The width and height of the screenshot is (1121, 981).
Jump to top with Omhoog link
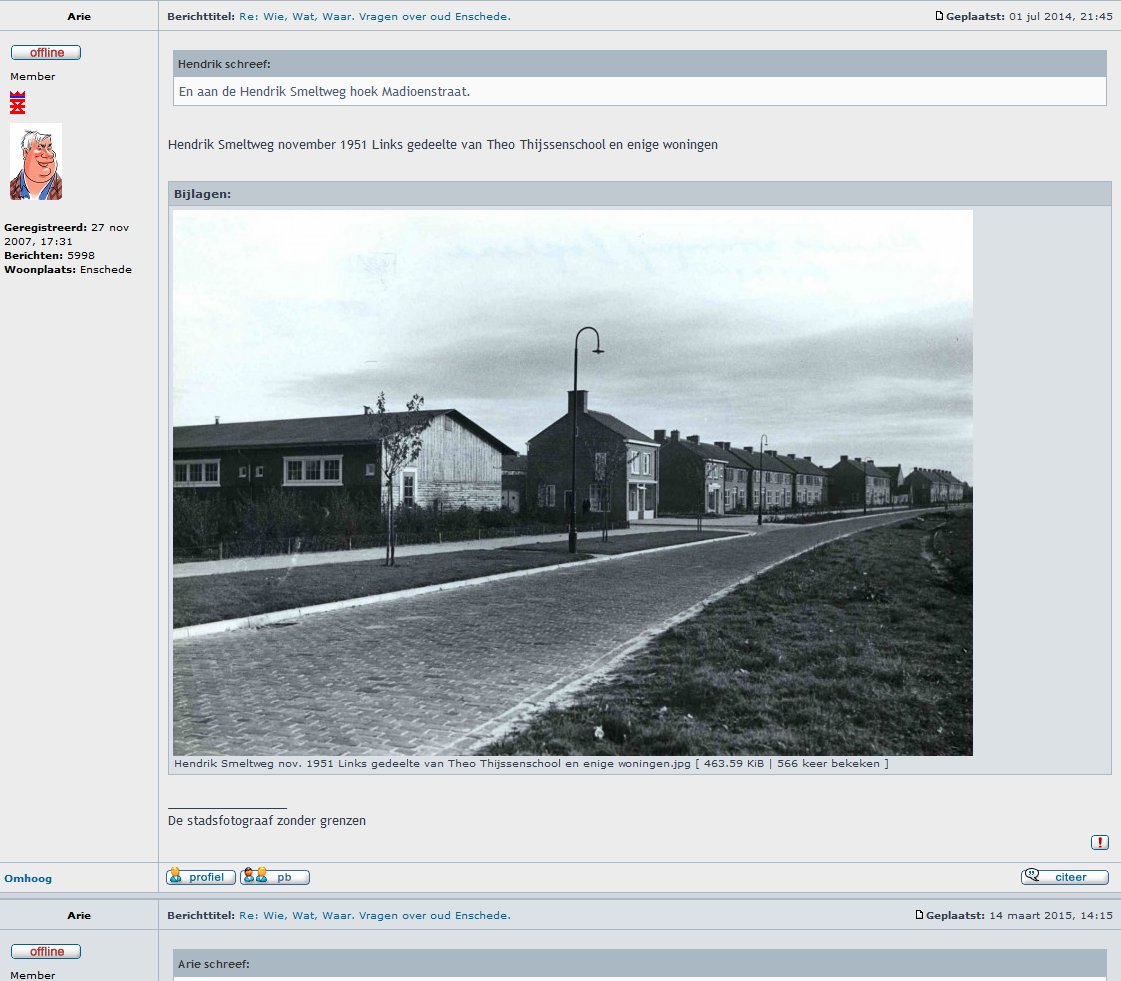(28, 878)
